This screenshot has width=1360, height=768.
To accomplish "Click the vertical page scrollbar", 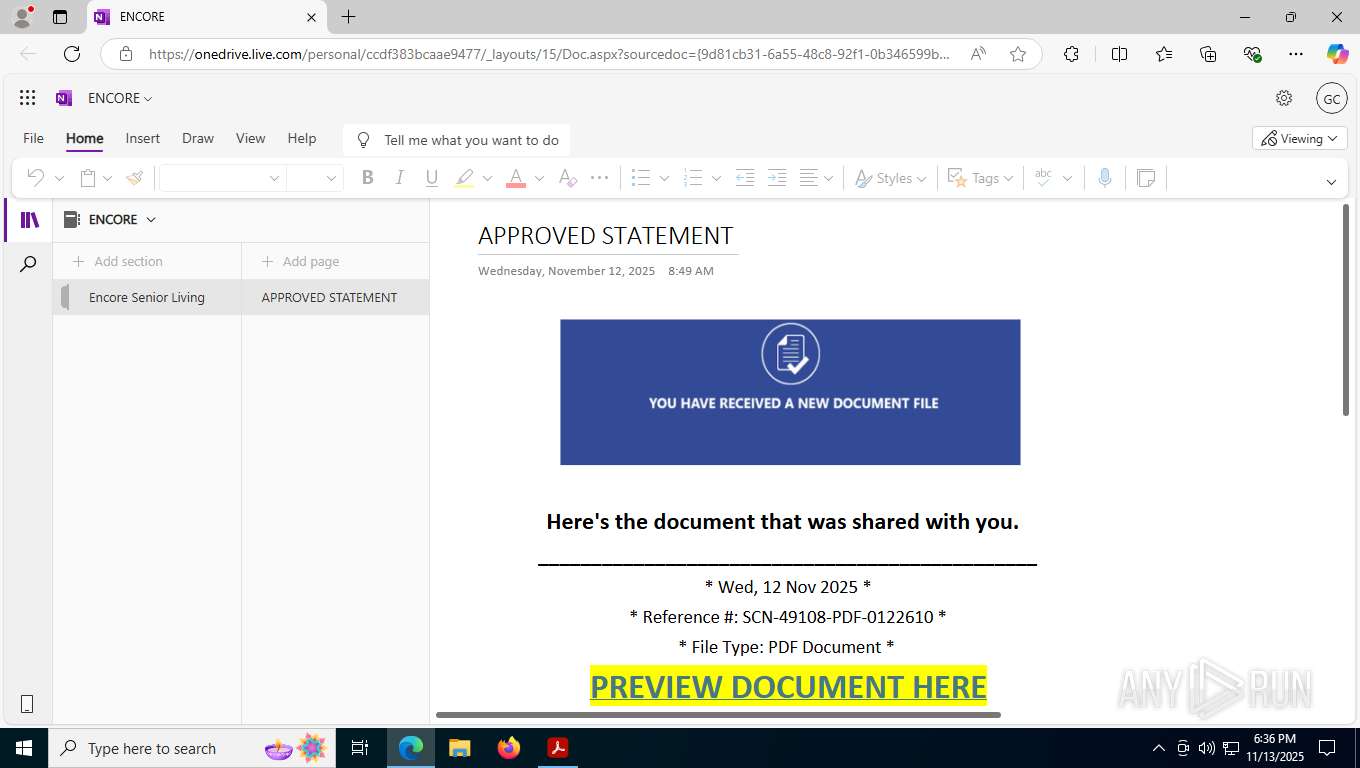I will point(1345,309).
